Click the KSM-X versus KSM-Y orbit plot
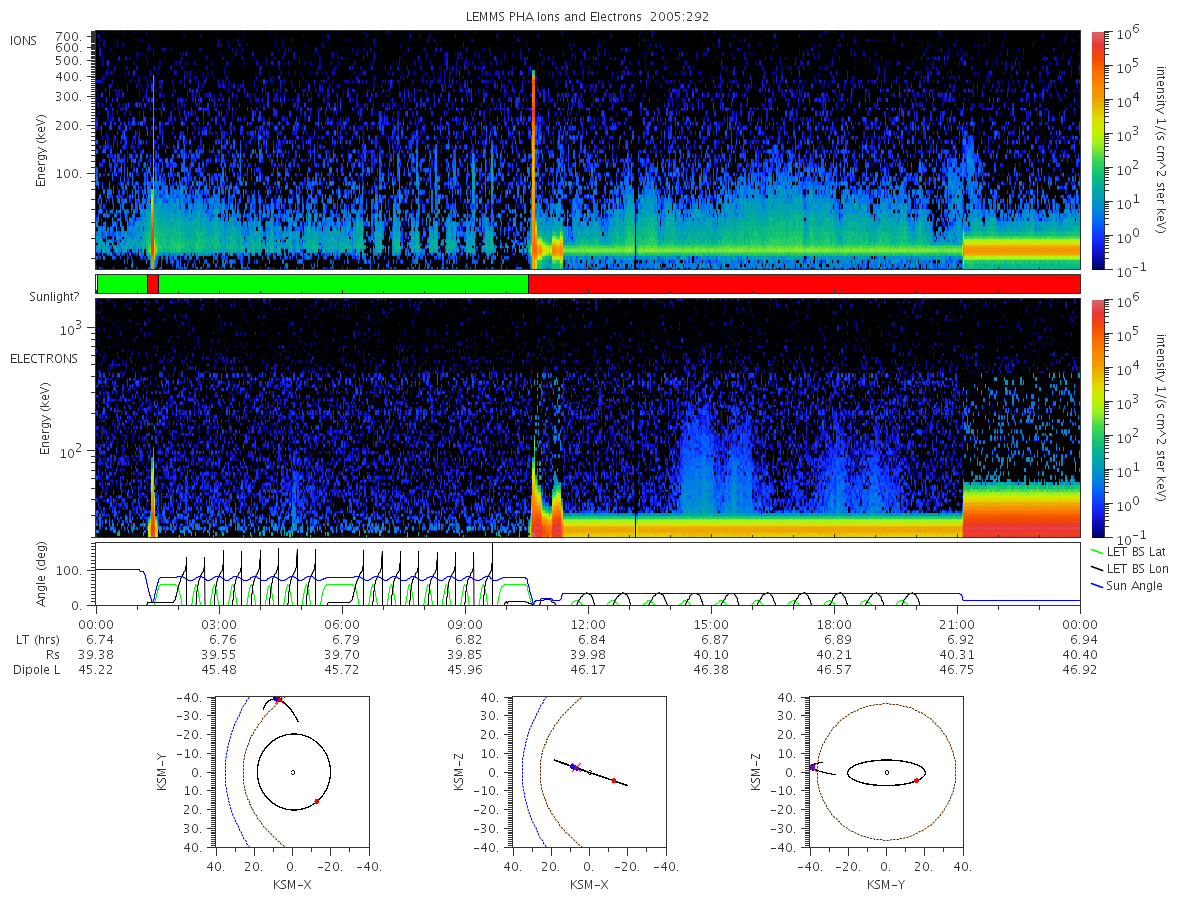Screen dimensions: 1200x900 pyautogui.click(x=291, y=772)
